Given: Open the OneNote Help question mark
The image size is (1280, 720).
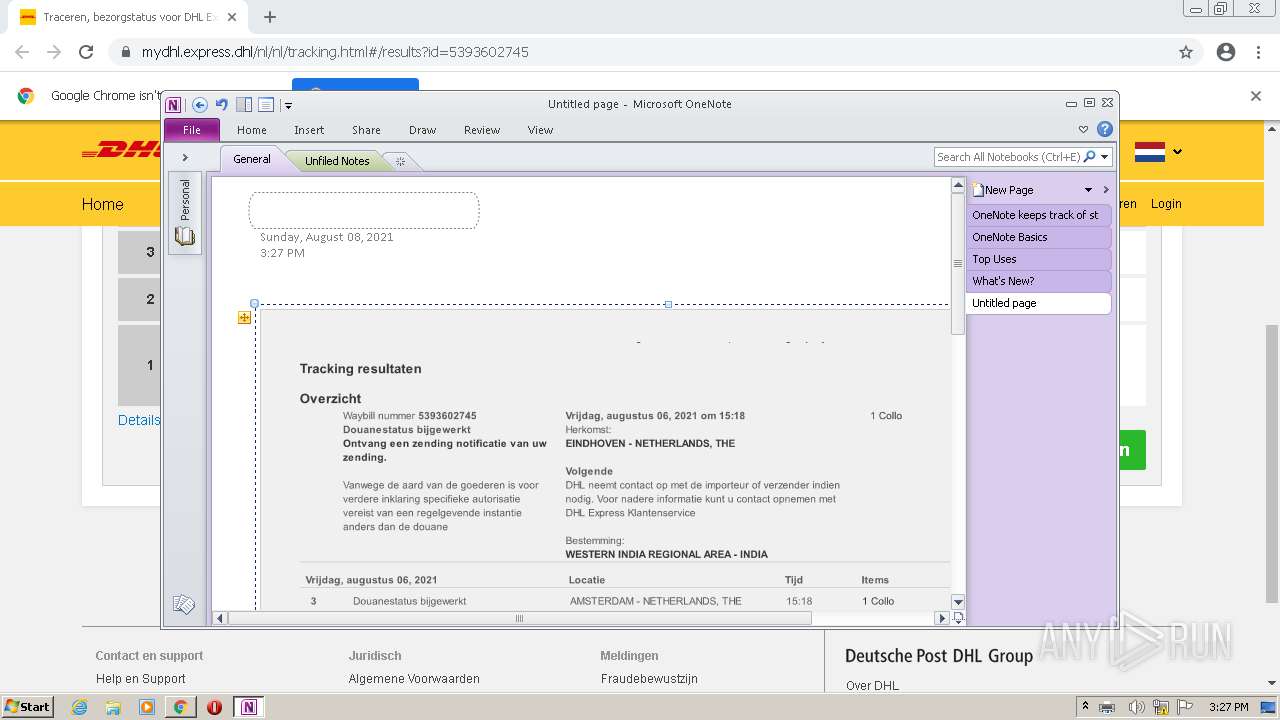Looking at the screenshot, I should [x=1105, y=129].
